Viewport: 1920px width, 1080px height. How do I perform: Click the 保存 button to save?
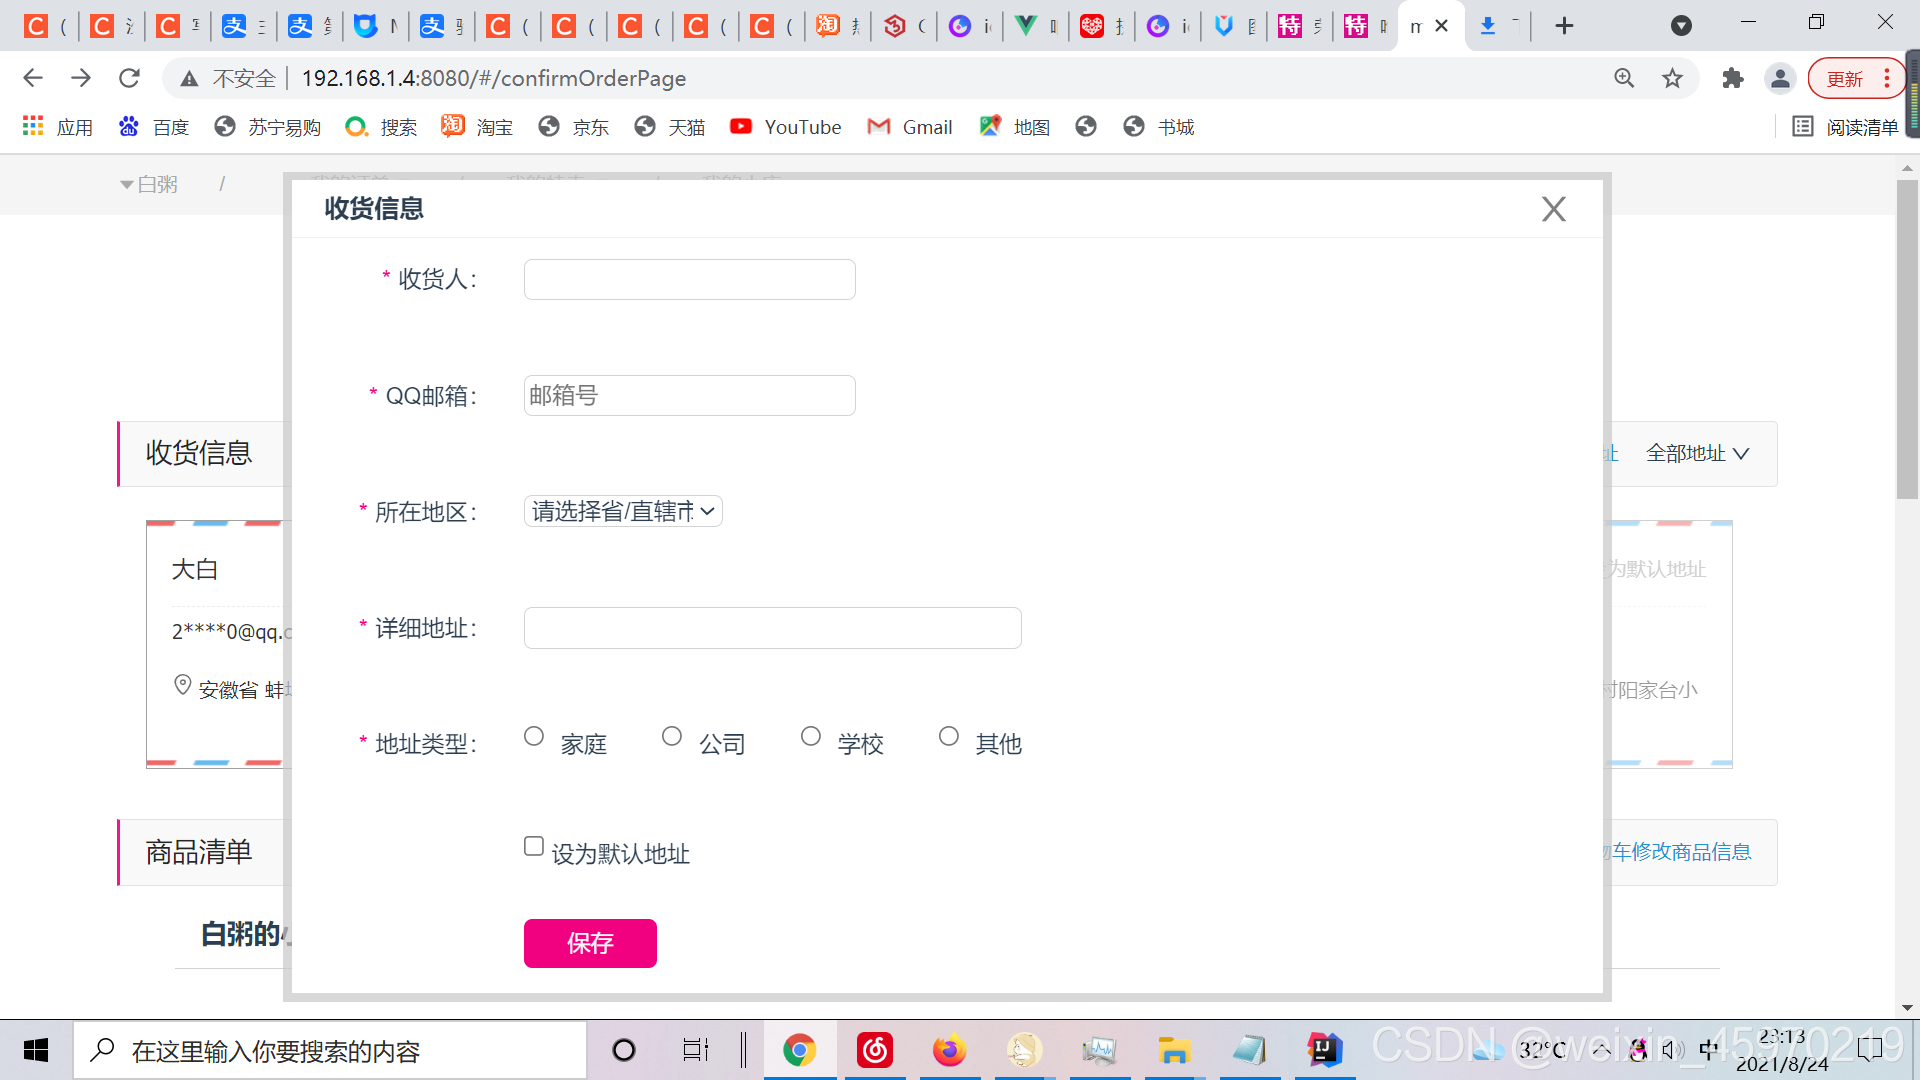[590, 943]
